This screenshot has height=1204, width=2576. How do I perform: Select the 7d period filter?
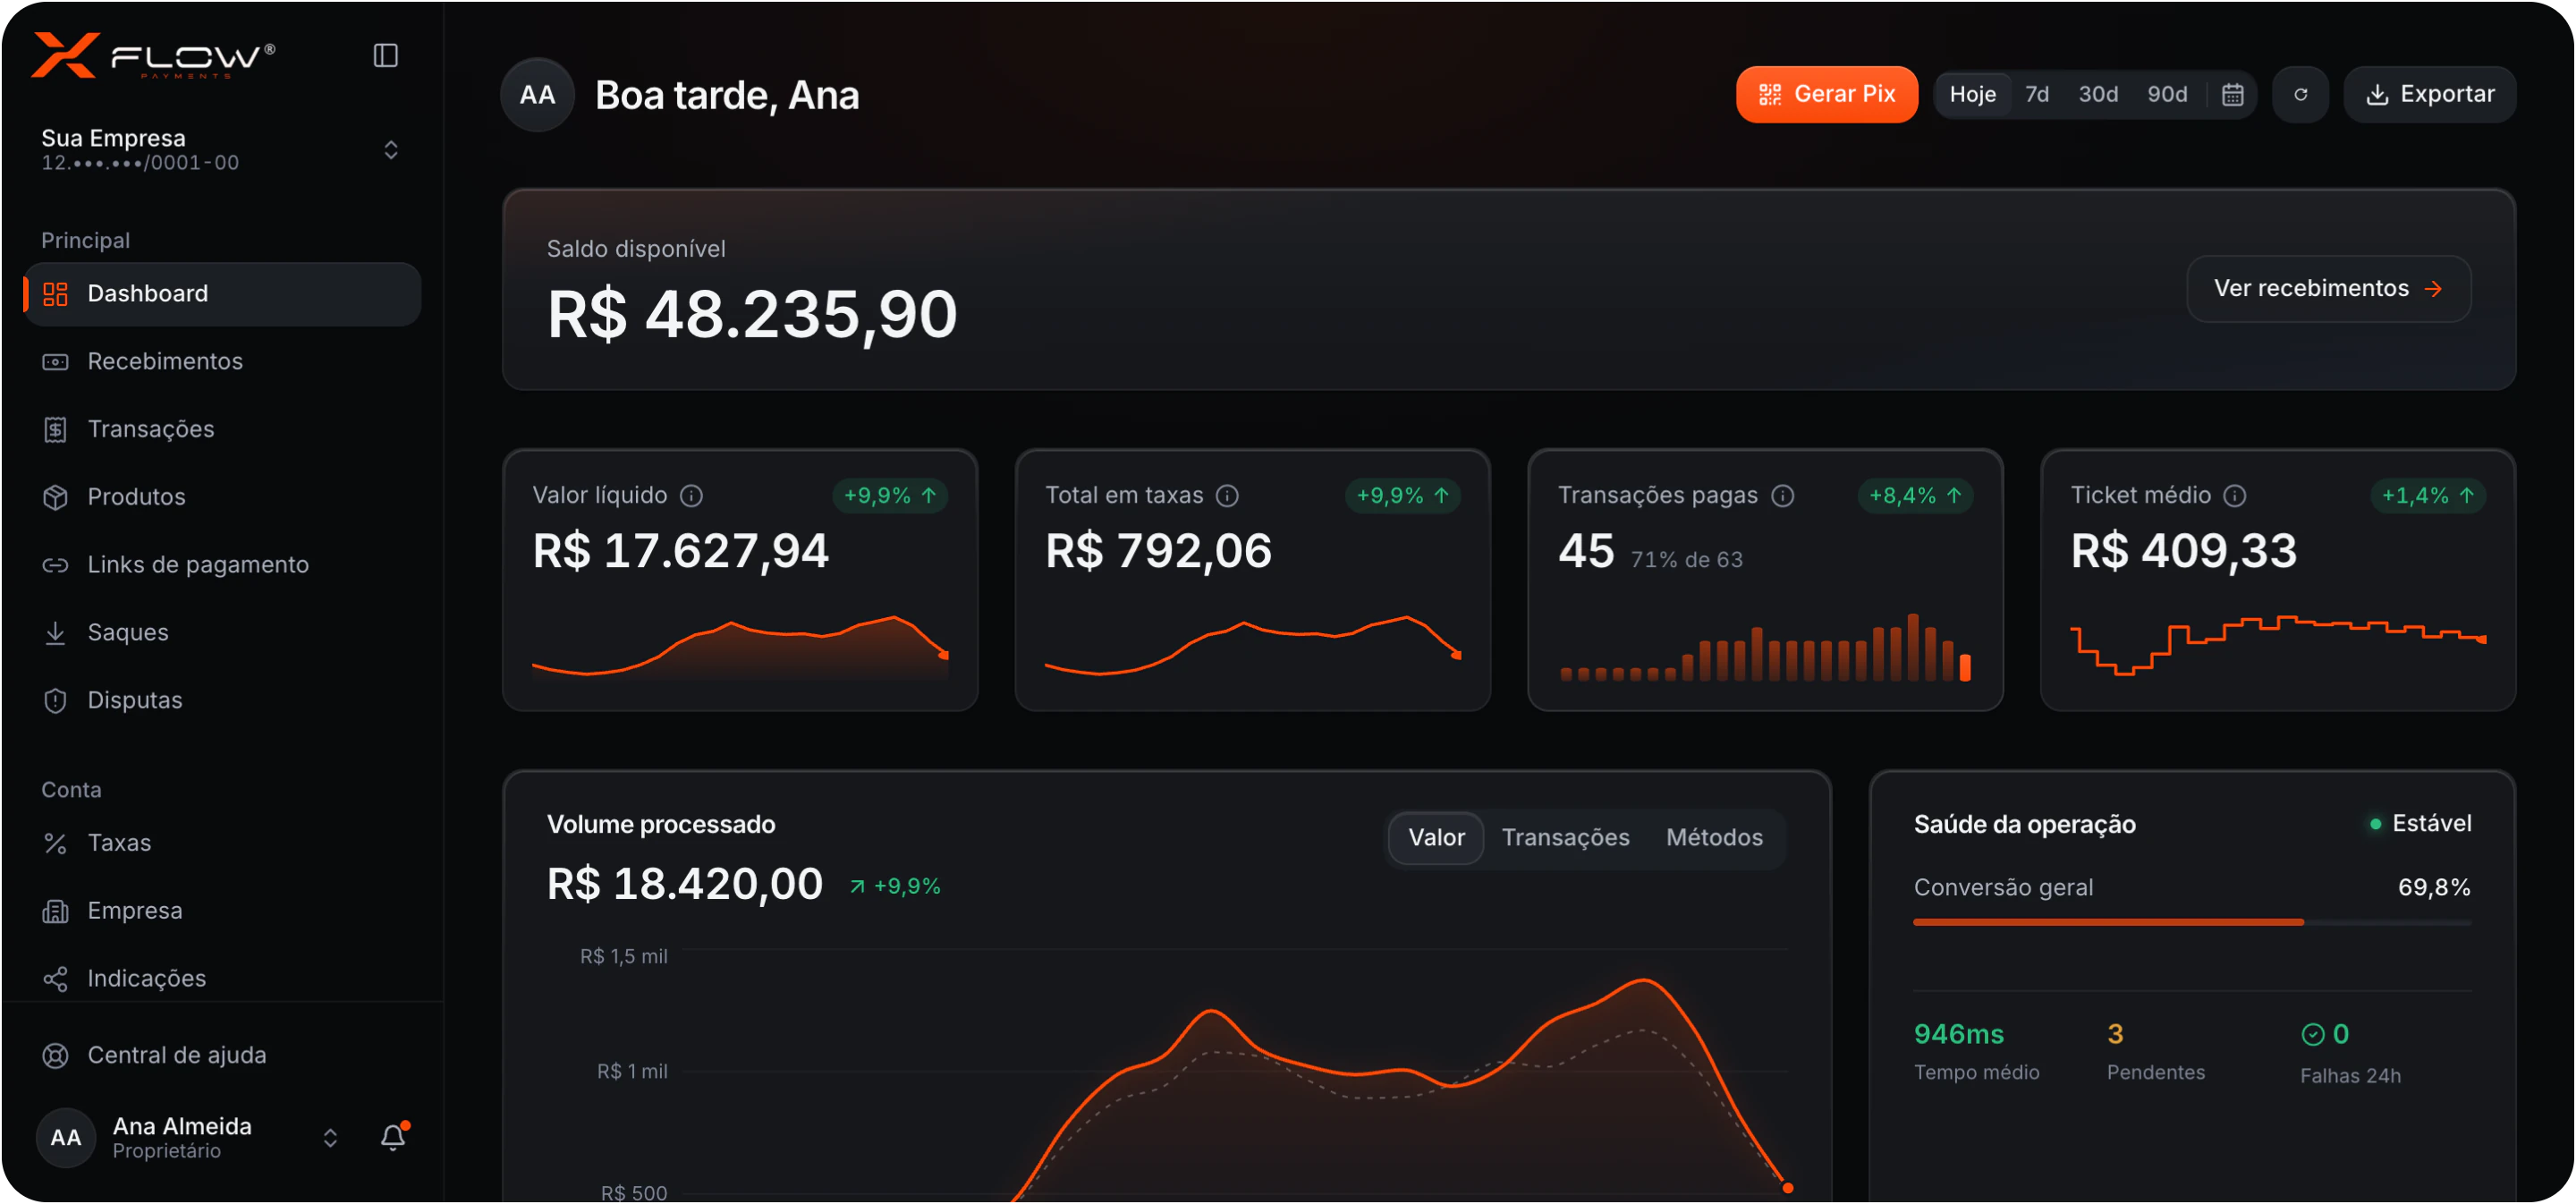coord(2036,94)
